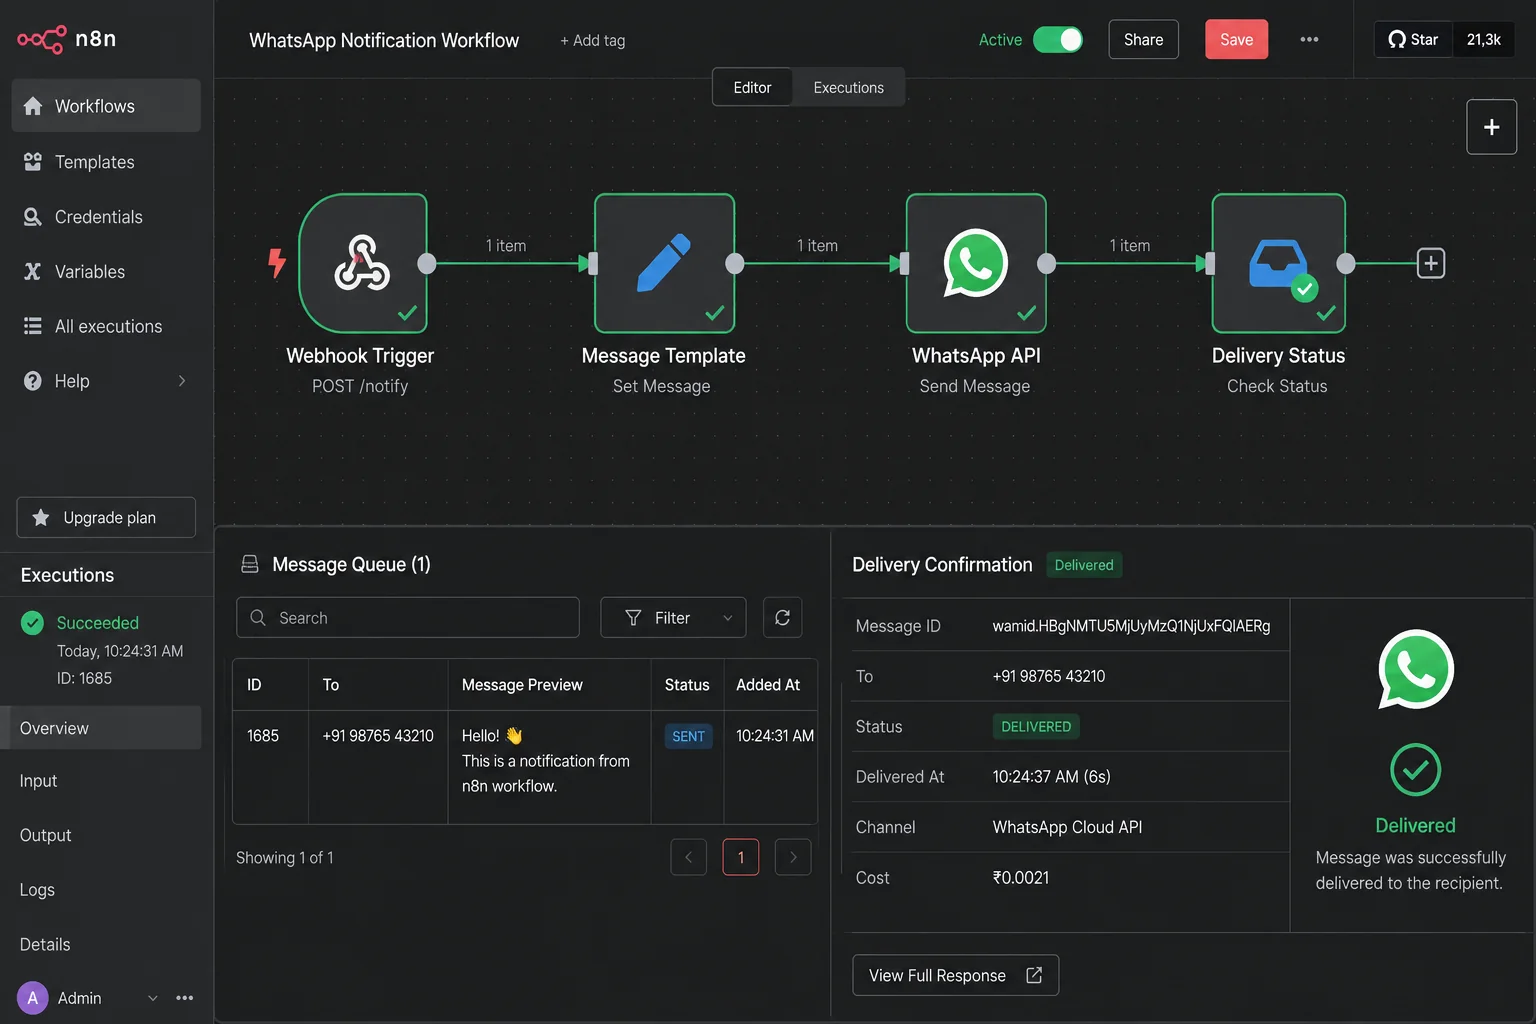
Task: Go to the previous page of the queue
Action: (x=688, y=857)
